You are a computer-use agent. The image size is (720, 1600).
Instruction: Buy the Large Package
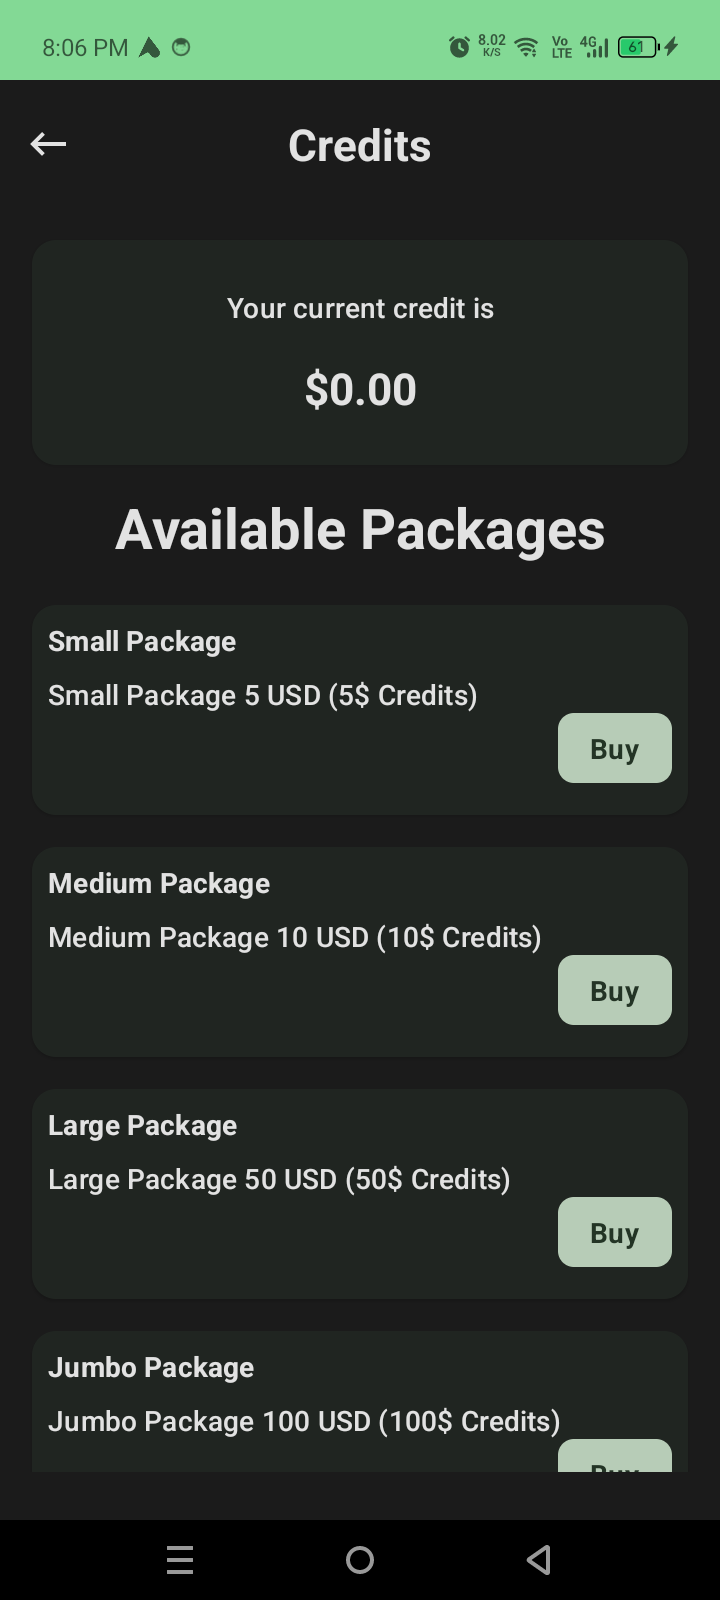point(614,1232)
